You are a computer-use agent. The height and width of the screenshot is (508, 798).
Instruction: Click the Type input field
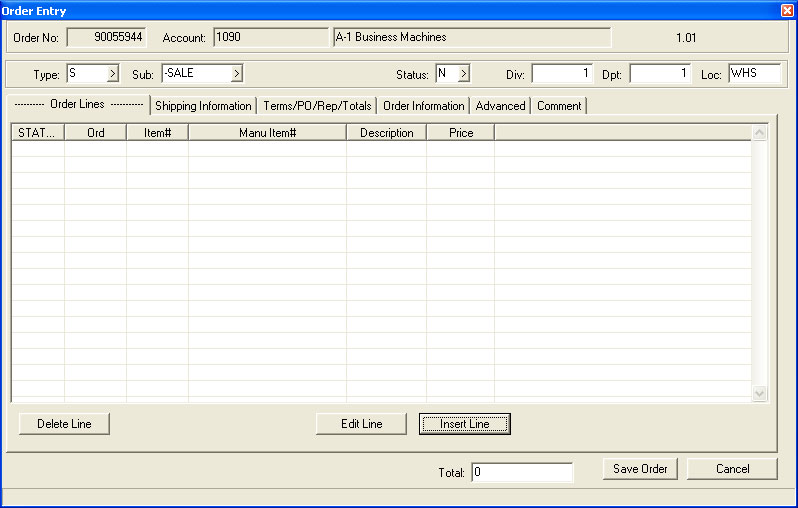pyautogui.click(x=87, y=74)
